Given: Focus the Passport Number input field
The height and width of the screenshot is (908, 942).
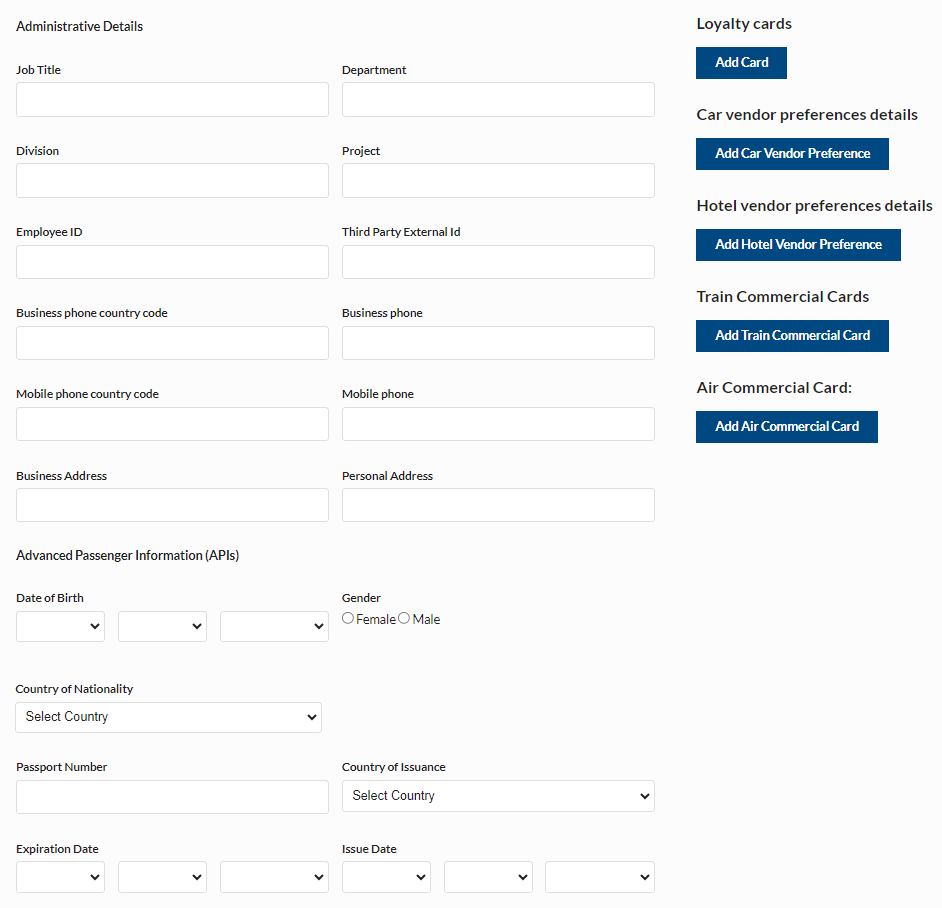Looking at the screenshot, I should (x=172, y=797).
